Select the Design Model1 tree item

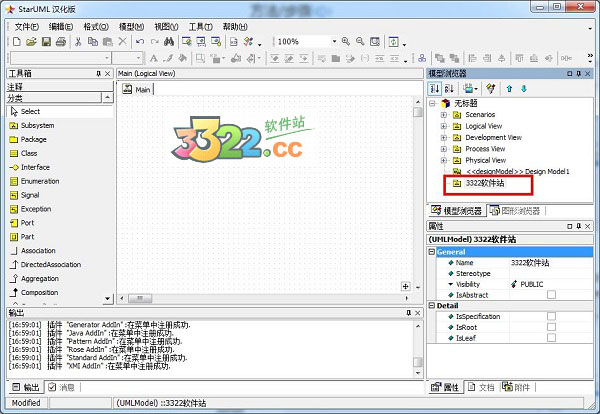tap(512, 171)
